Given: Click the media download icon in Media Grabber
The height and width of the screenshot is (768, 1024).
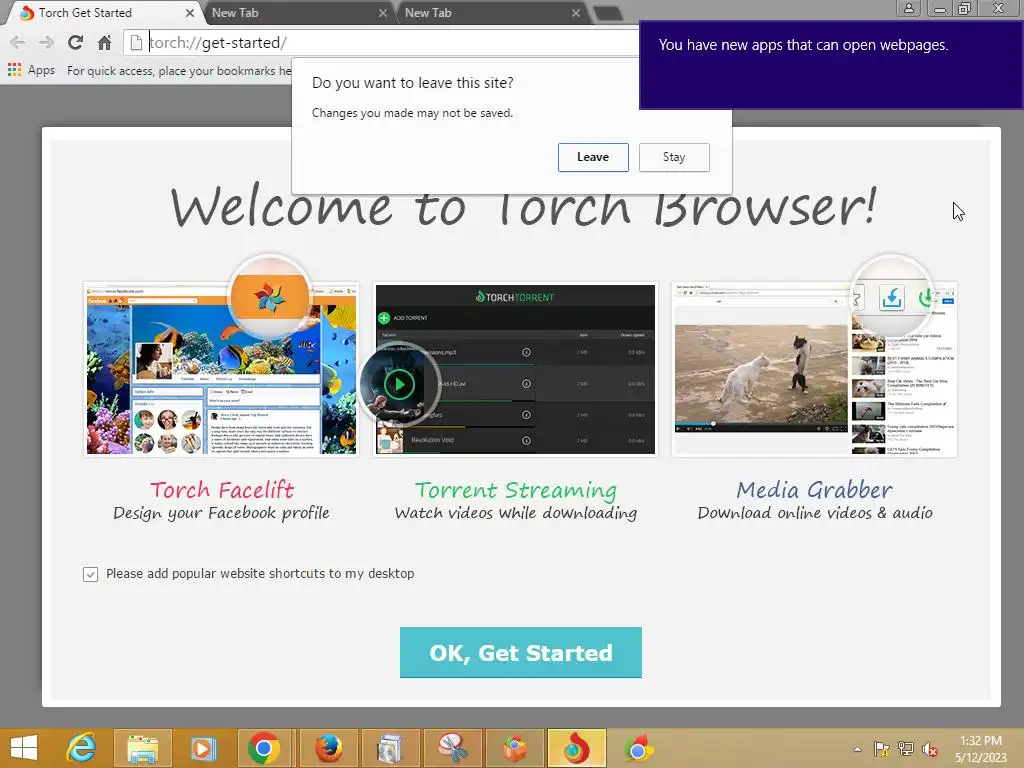Looking at the screenshot, I should [x=891, y=298].
